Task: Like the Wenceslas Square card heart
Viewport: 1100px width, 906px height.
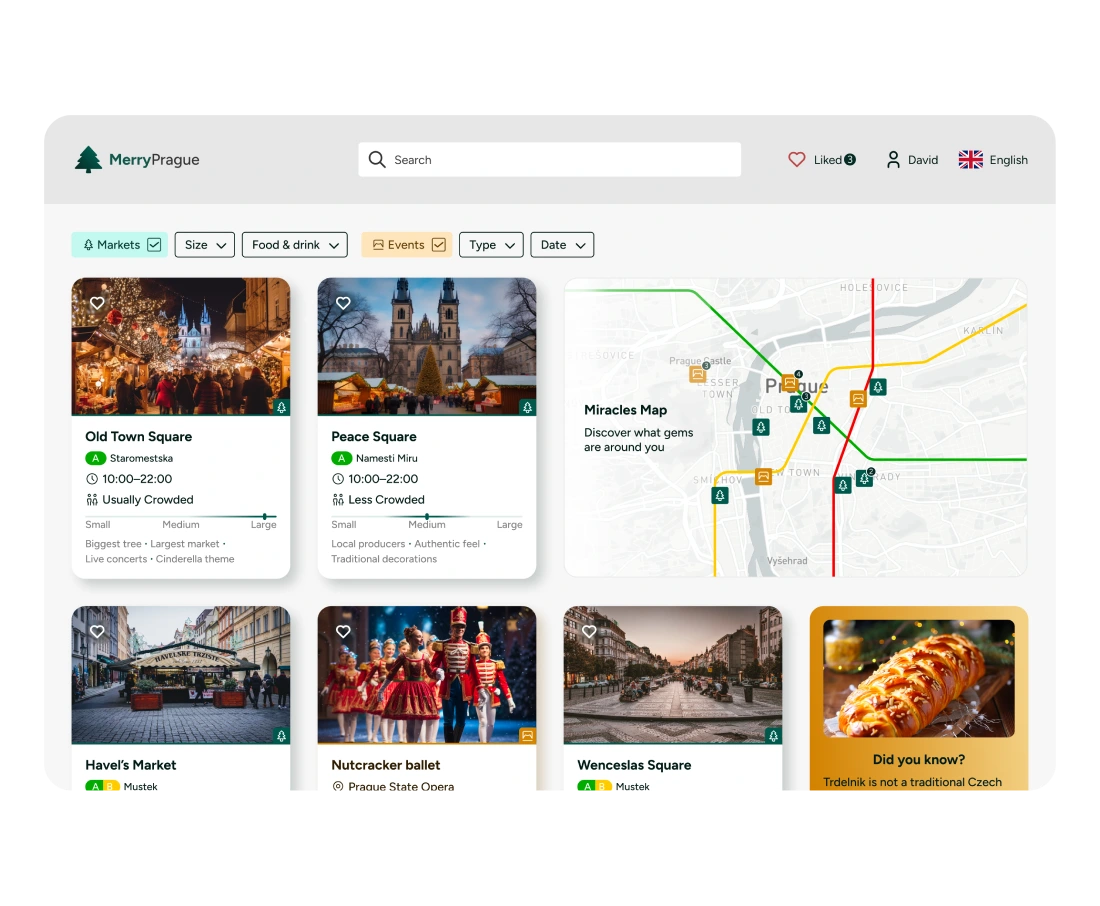Action: pyautogui.click(x=589, y=632)
